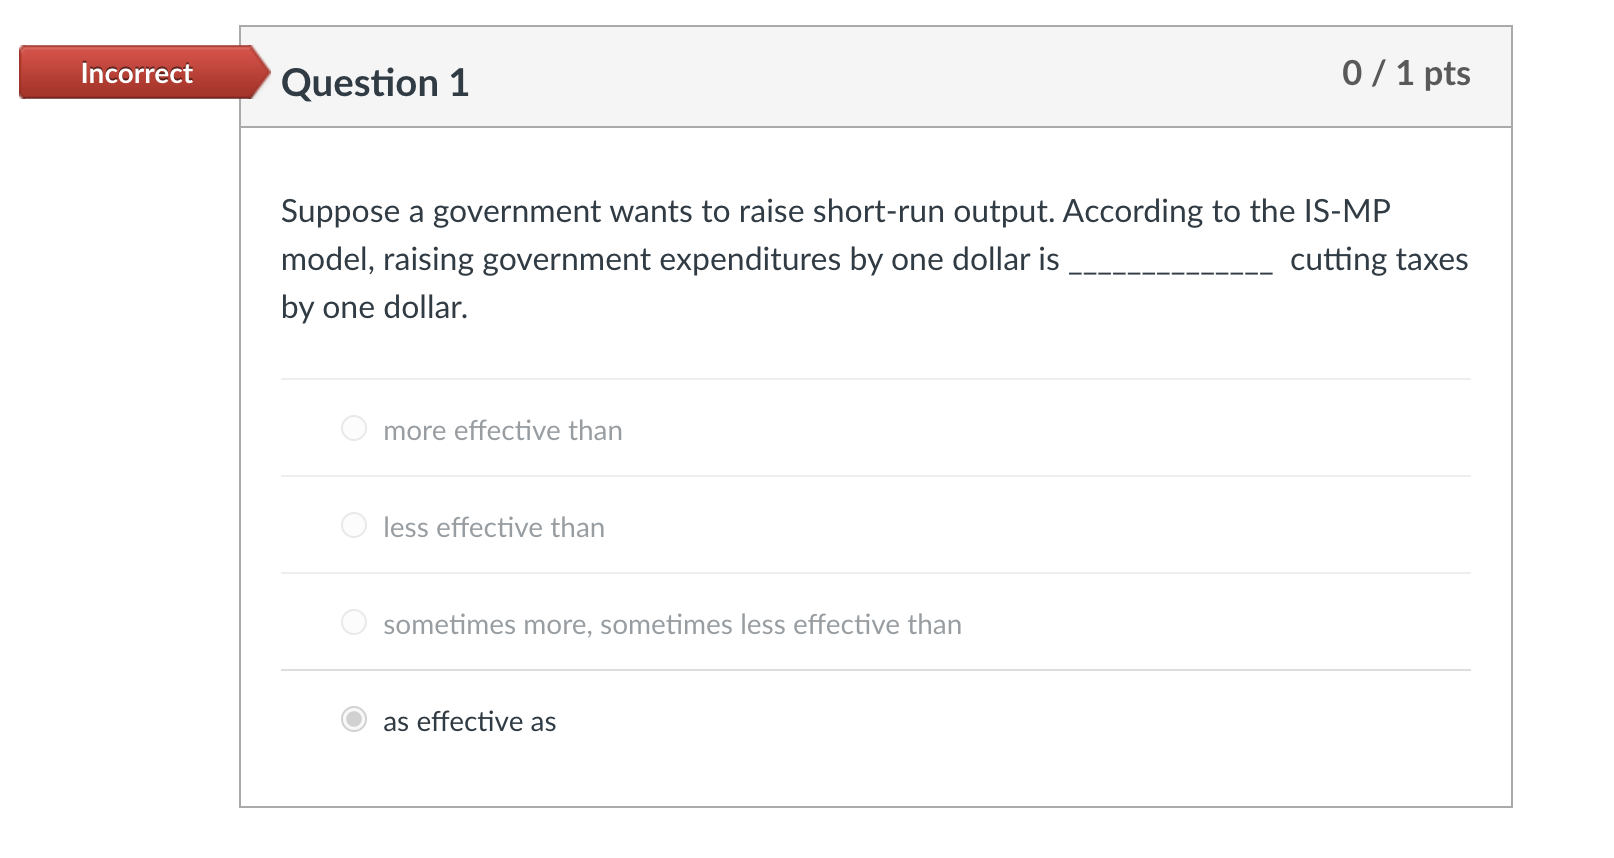Click the 'less effective than' answer label
1614x858 pixels.
click(494, 527)
